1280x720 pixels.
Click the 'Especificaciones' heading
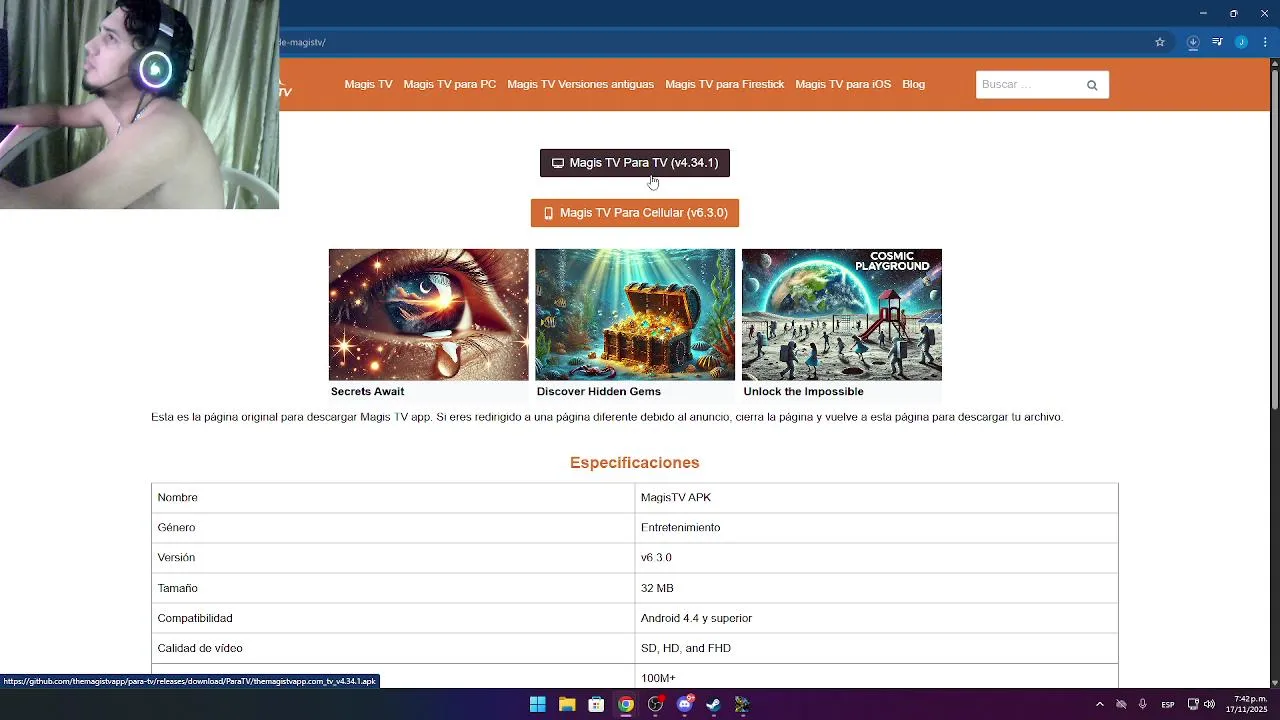635,462
